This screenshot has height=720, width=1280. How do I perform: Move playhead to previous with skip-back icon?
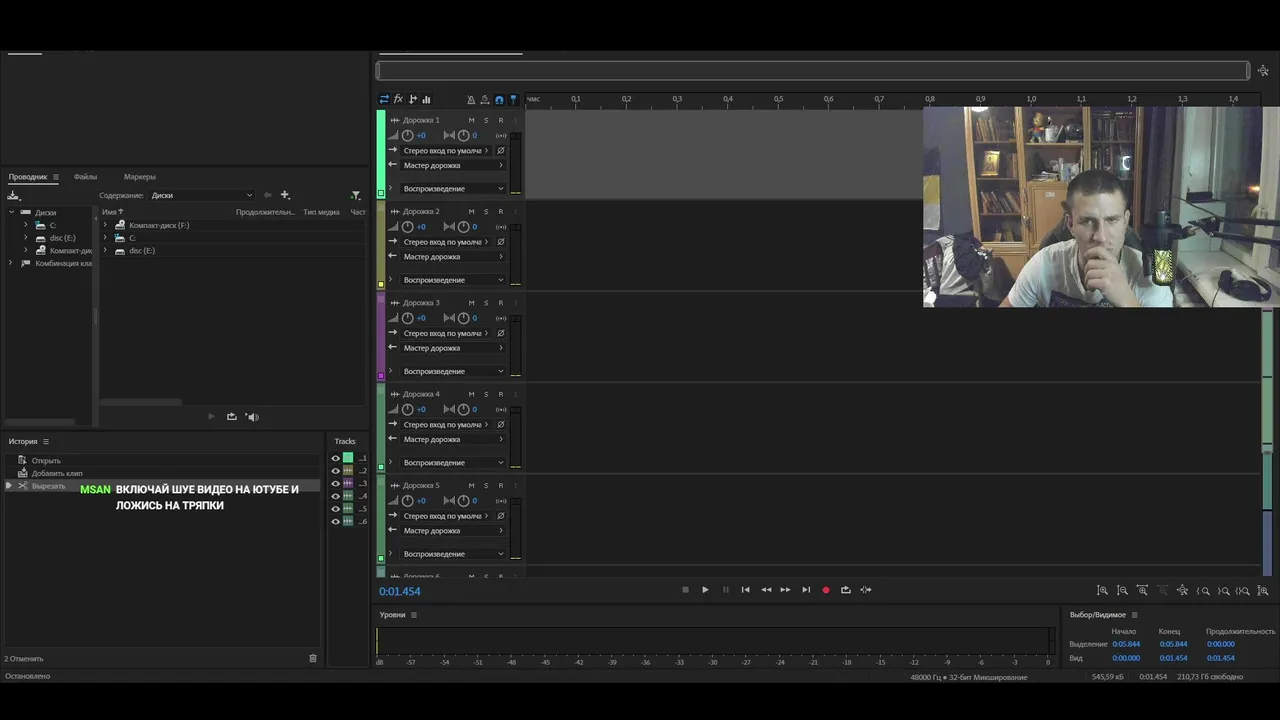[x=745, y=590]
